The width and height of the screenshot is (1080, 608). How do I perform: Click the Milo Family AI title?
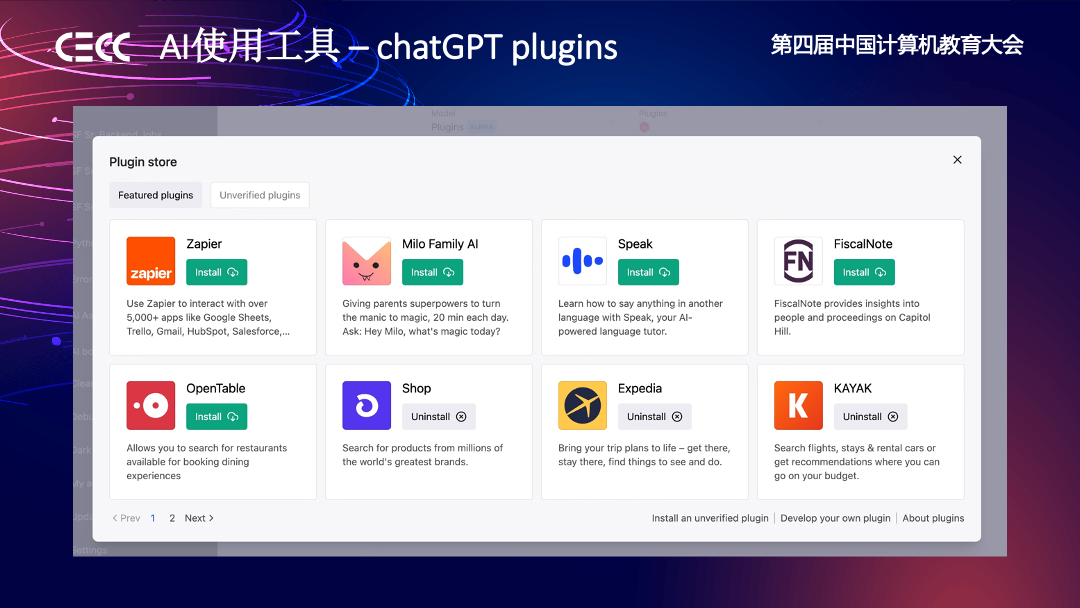tap(440, 244)
